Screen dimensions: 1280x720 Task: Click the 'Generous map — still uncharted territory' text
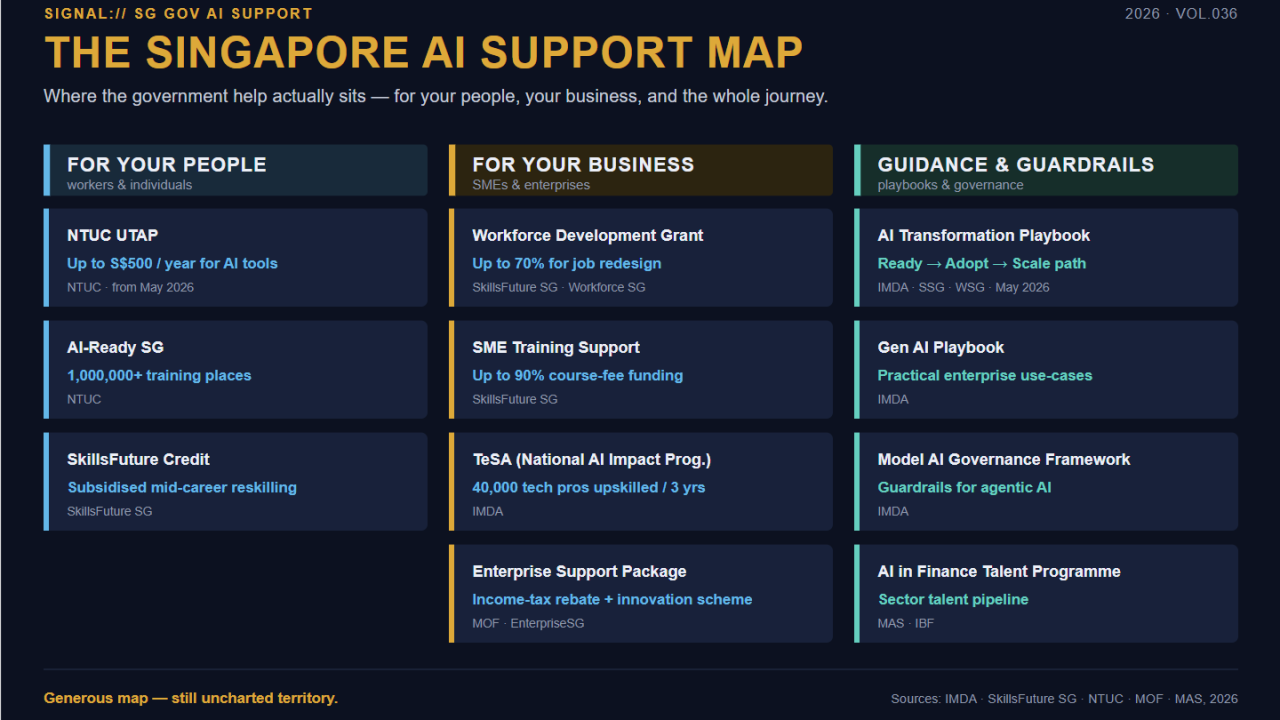point(191,698)
